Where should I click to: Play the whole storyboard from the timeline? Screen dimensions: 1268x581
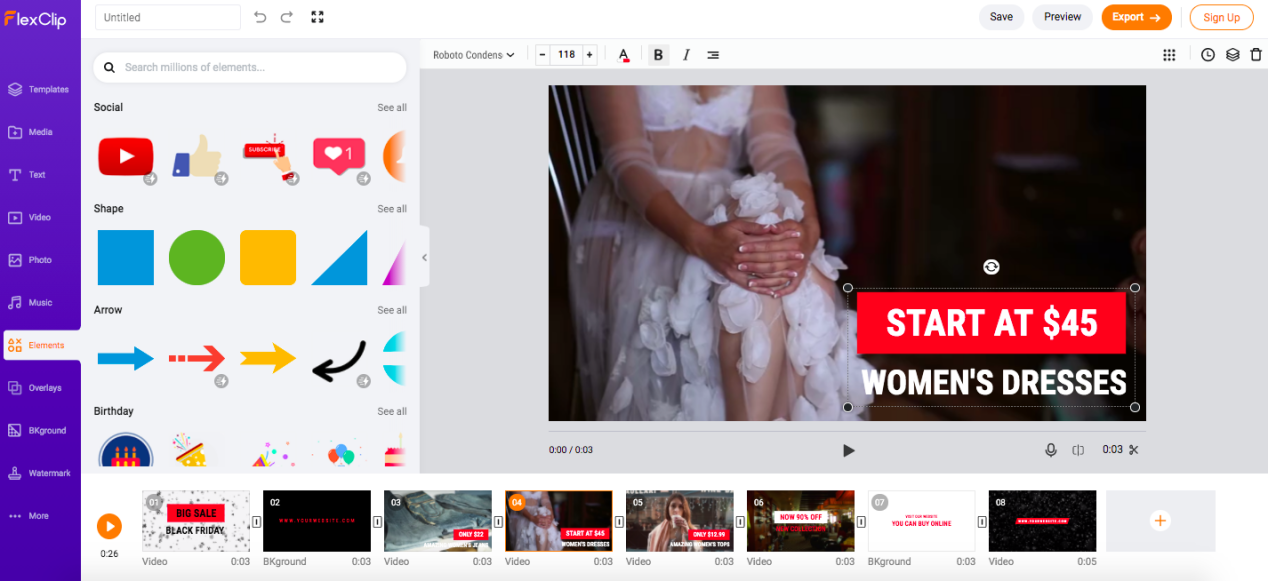point(109,526)
